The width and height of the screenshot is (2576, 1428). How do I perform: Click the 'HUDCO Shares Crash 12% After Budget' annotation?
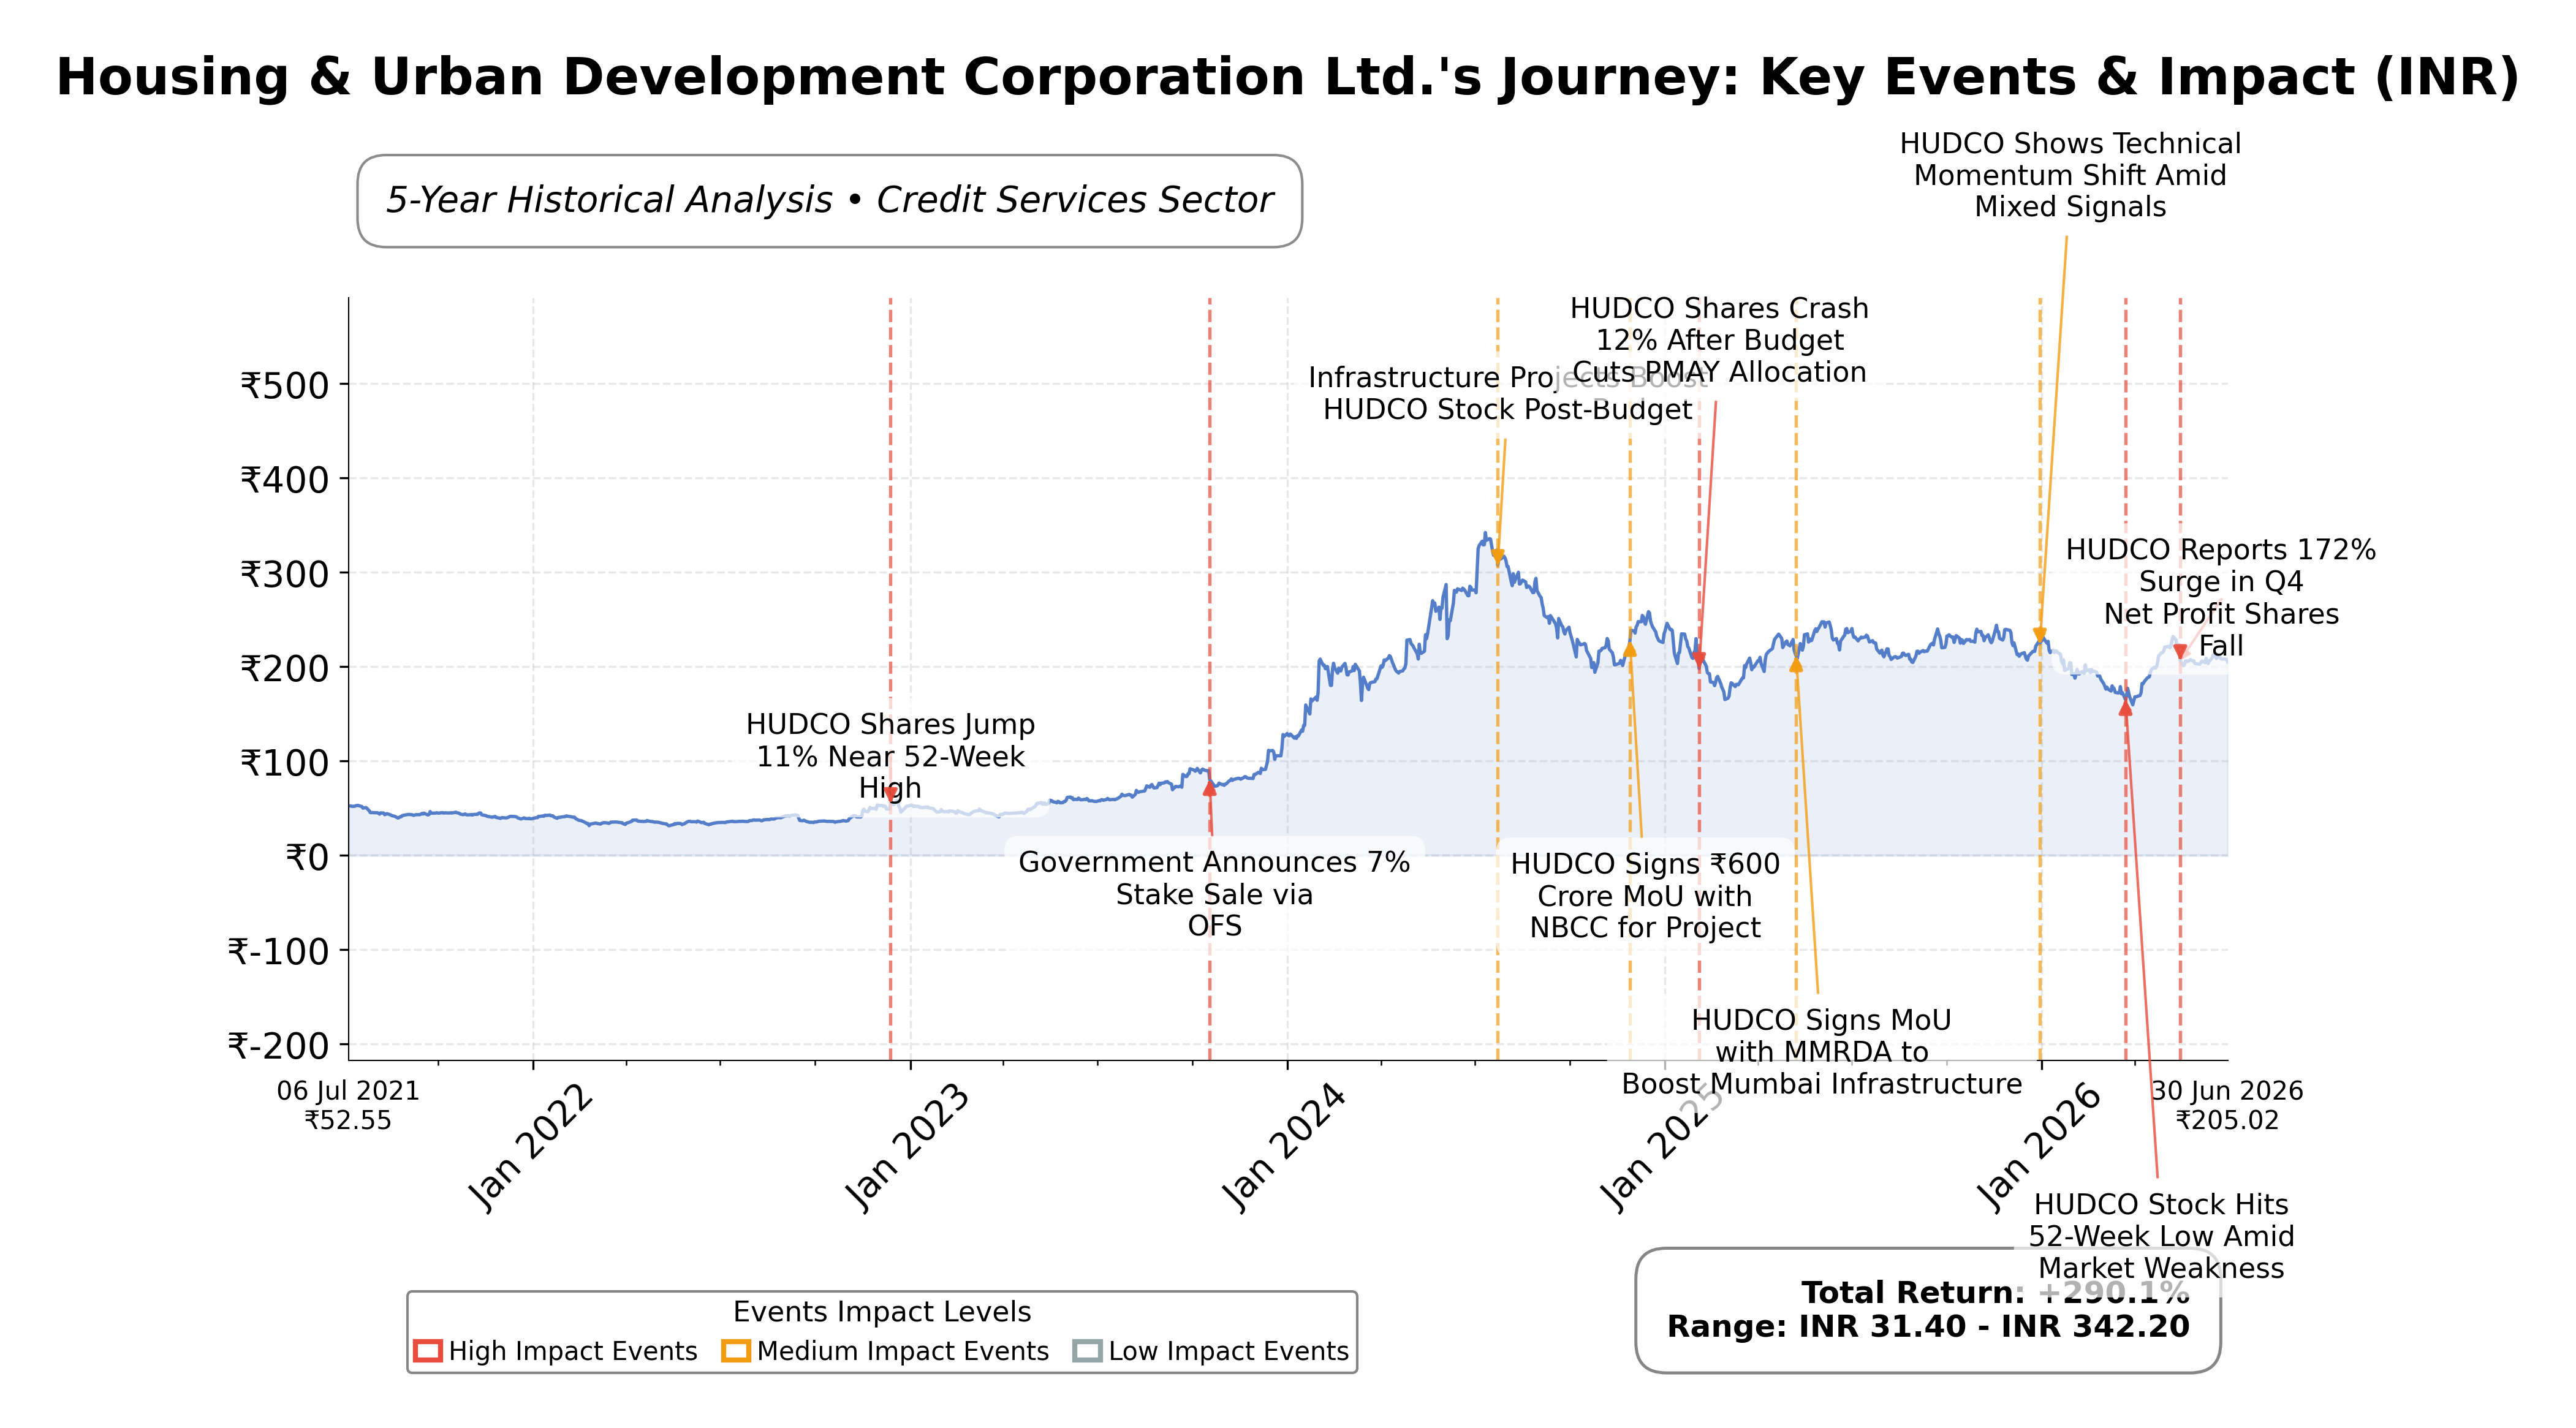[1719, 340]
